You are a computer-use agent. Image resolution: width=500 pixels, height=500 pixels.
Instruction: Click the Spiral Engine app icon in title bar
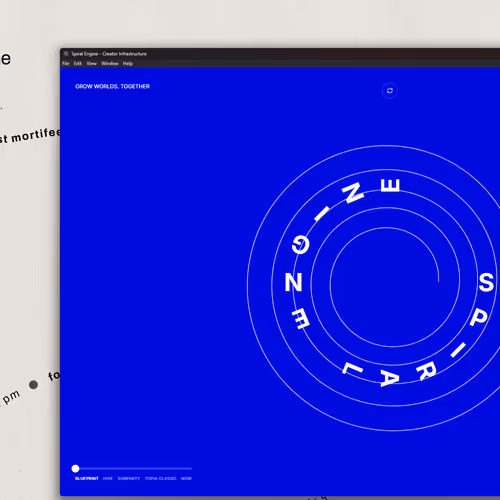pos(66,54)
